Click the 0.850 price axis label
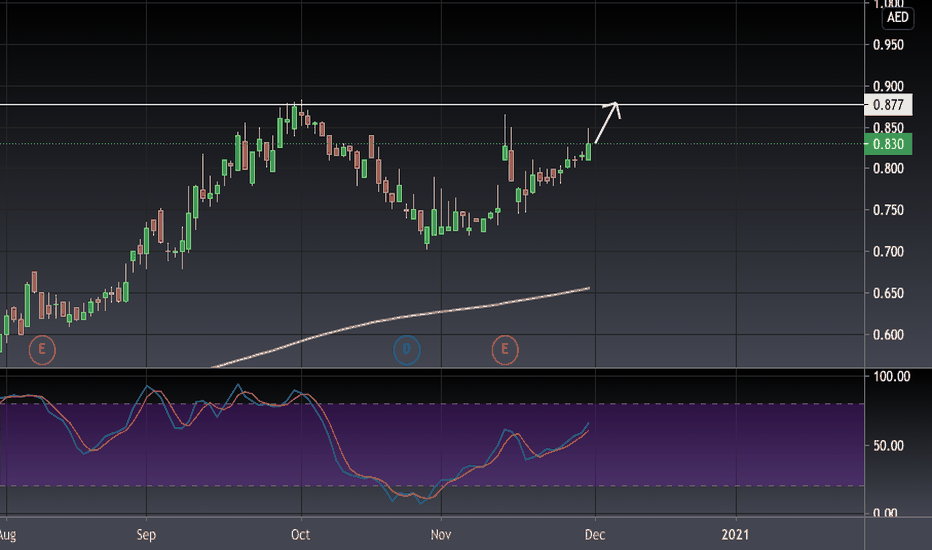The image size is (932, 550). (888, 127)
